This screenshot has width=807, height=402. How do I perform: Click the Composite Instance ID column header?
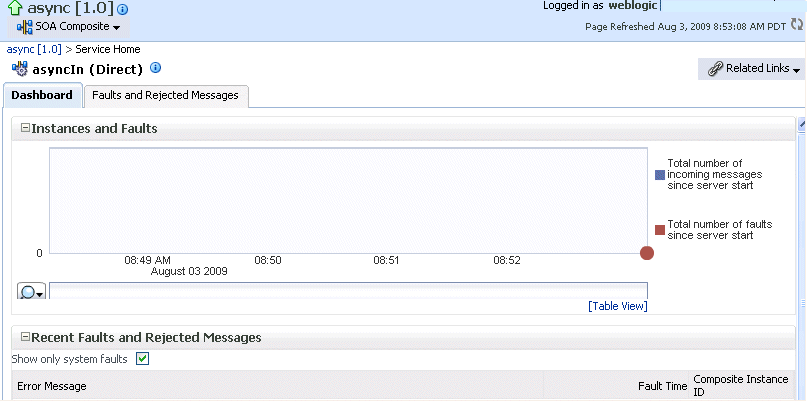pos(741,386)
